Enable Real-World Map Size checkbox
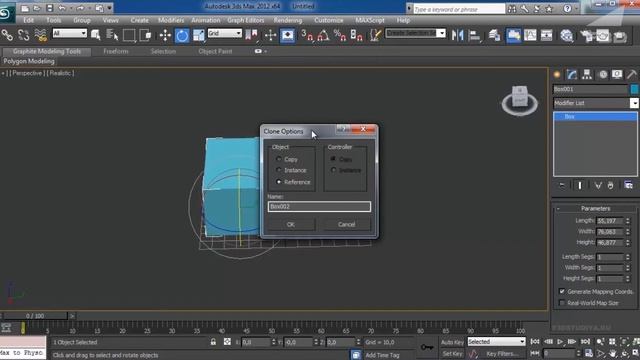 [562, 303]
